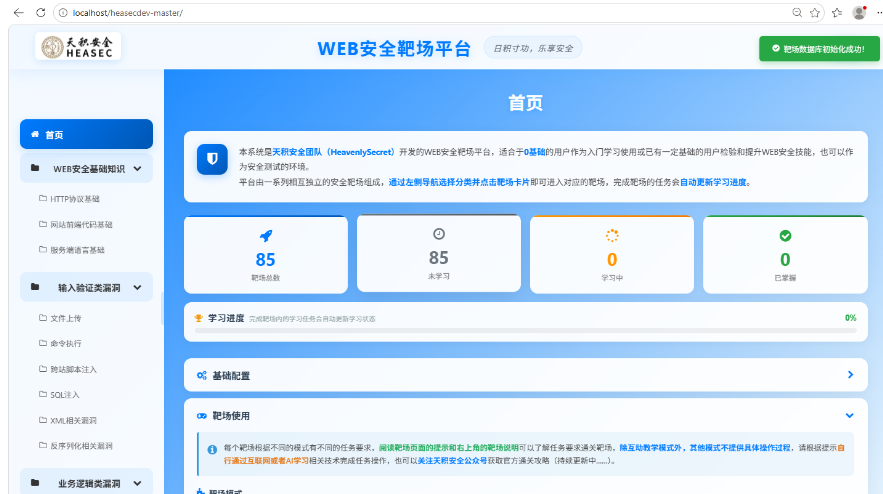Click the clock icon on 未学习 card
Screen dimensions: 883x494
coord(439,234)
